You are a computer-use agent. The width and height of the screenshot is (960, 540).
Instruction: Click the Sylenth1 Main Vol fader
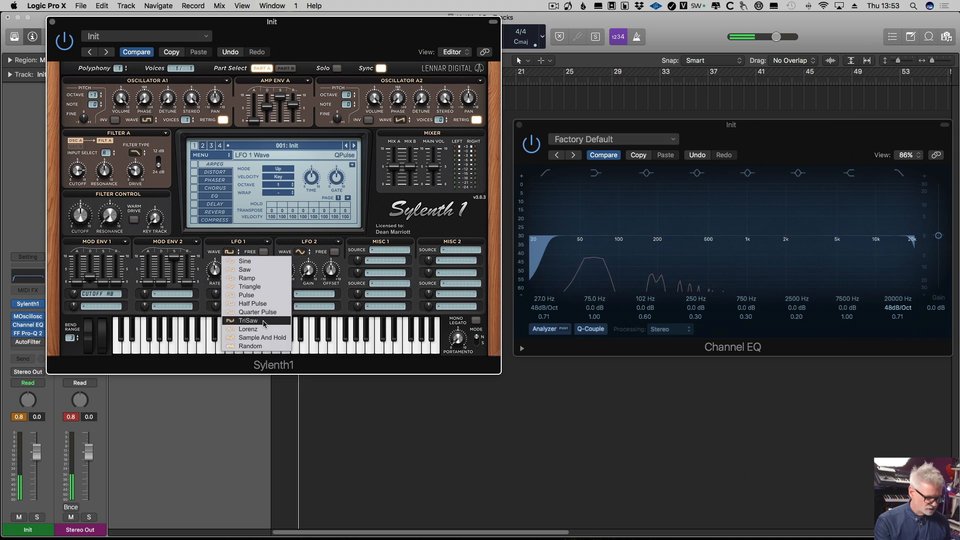(x=433, y=167)
